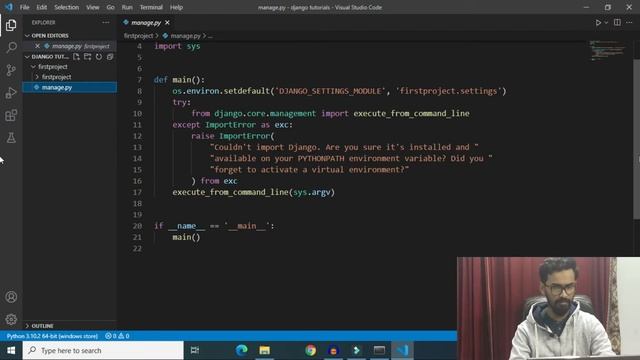Viewport: 640px width, 360px height.
Task: Click the New File icon in explorer
Action: click(x=76, y=57)
